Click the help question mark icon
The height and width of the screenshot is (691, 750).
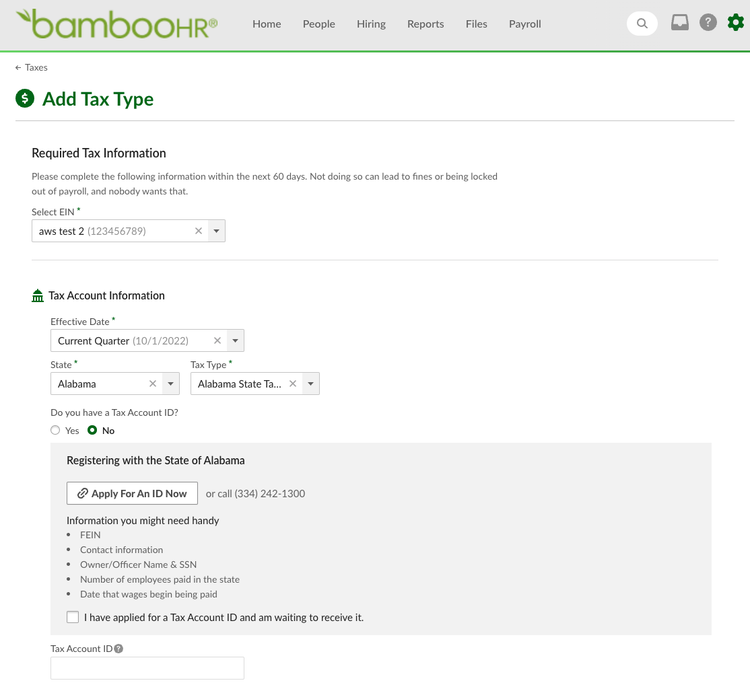coord(708,22)
